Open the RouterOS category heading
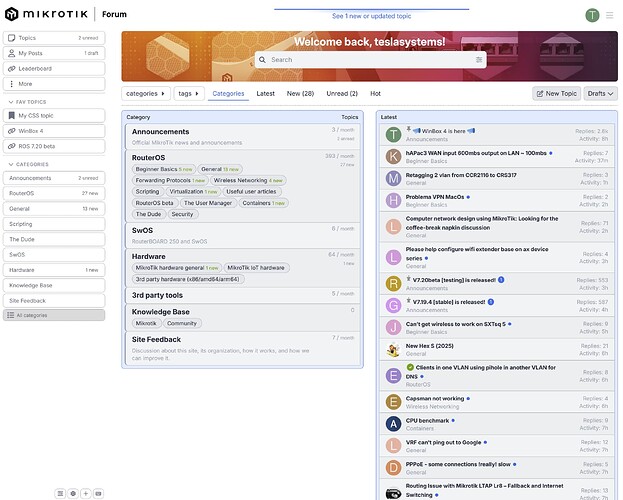This screenshot has height=500, width=623. (x=148, y=158)
